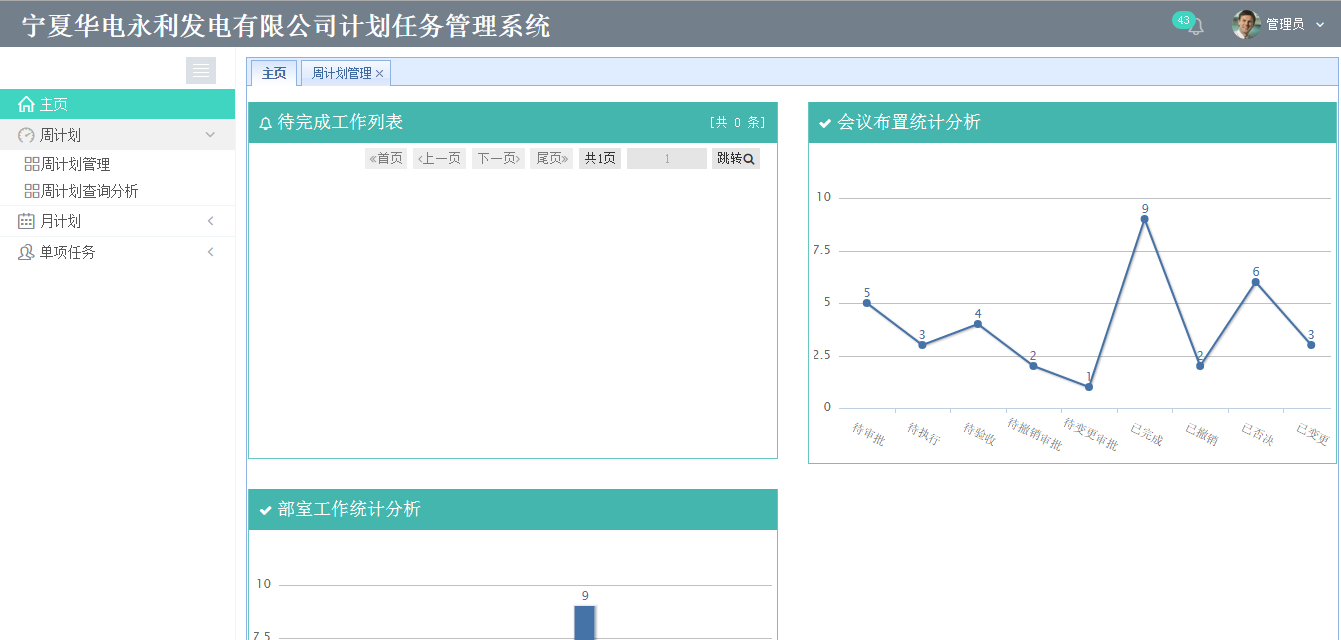This screenshot has height=640, width=1341.
Task: Click the ‹上一页 pagination button
Action: [x=440, y=158]
